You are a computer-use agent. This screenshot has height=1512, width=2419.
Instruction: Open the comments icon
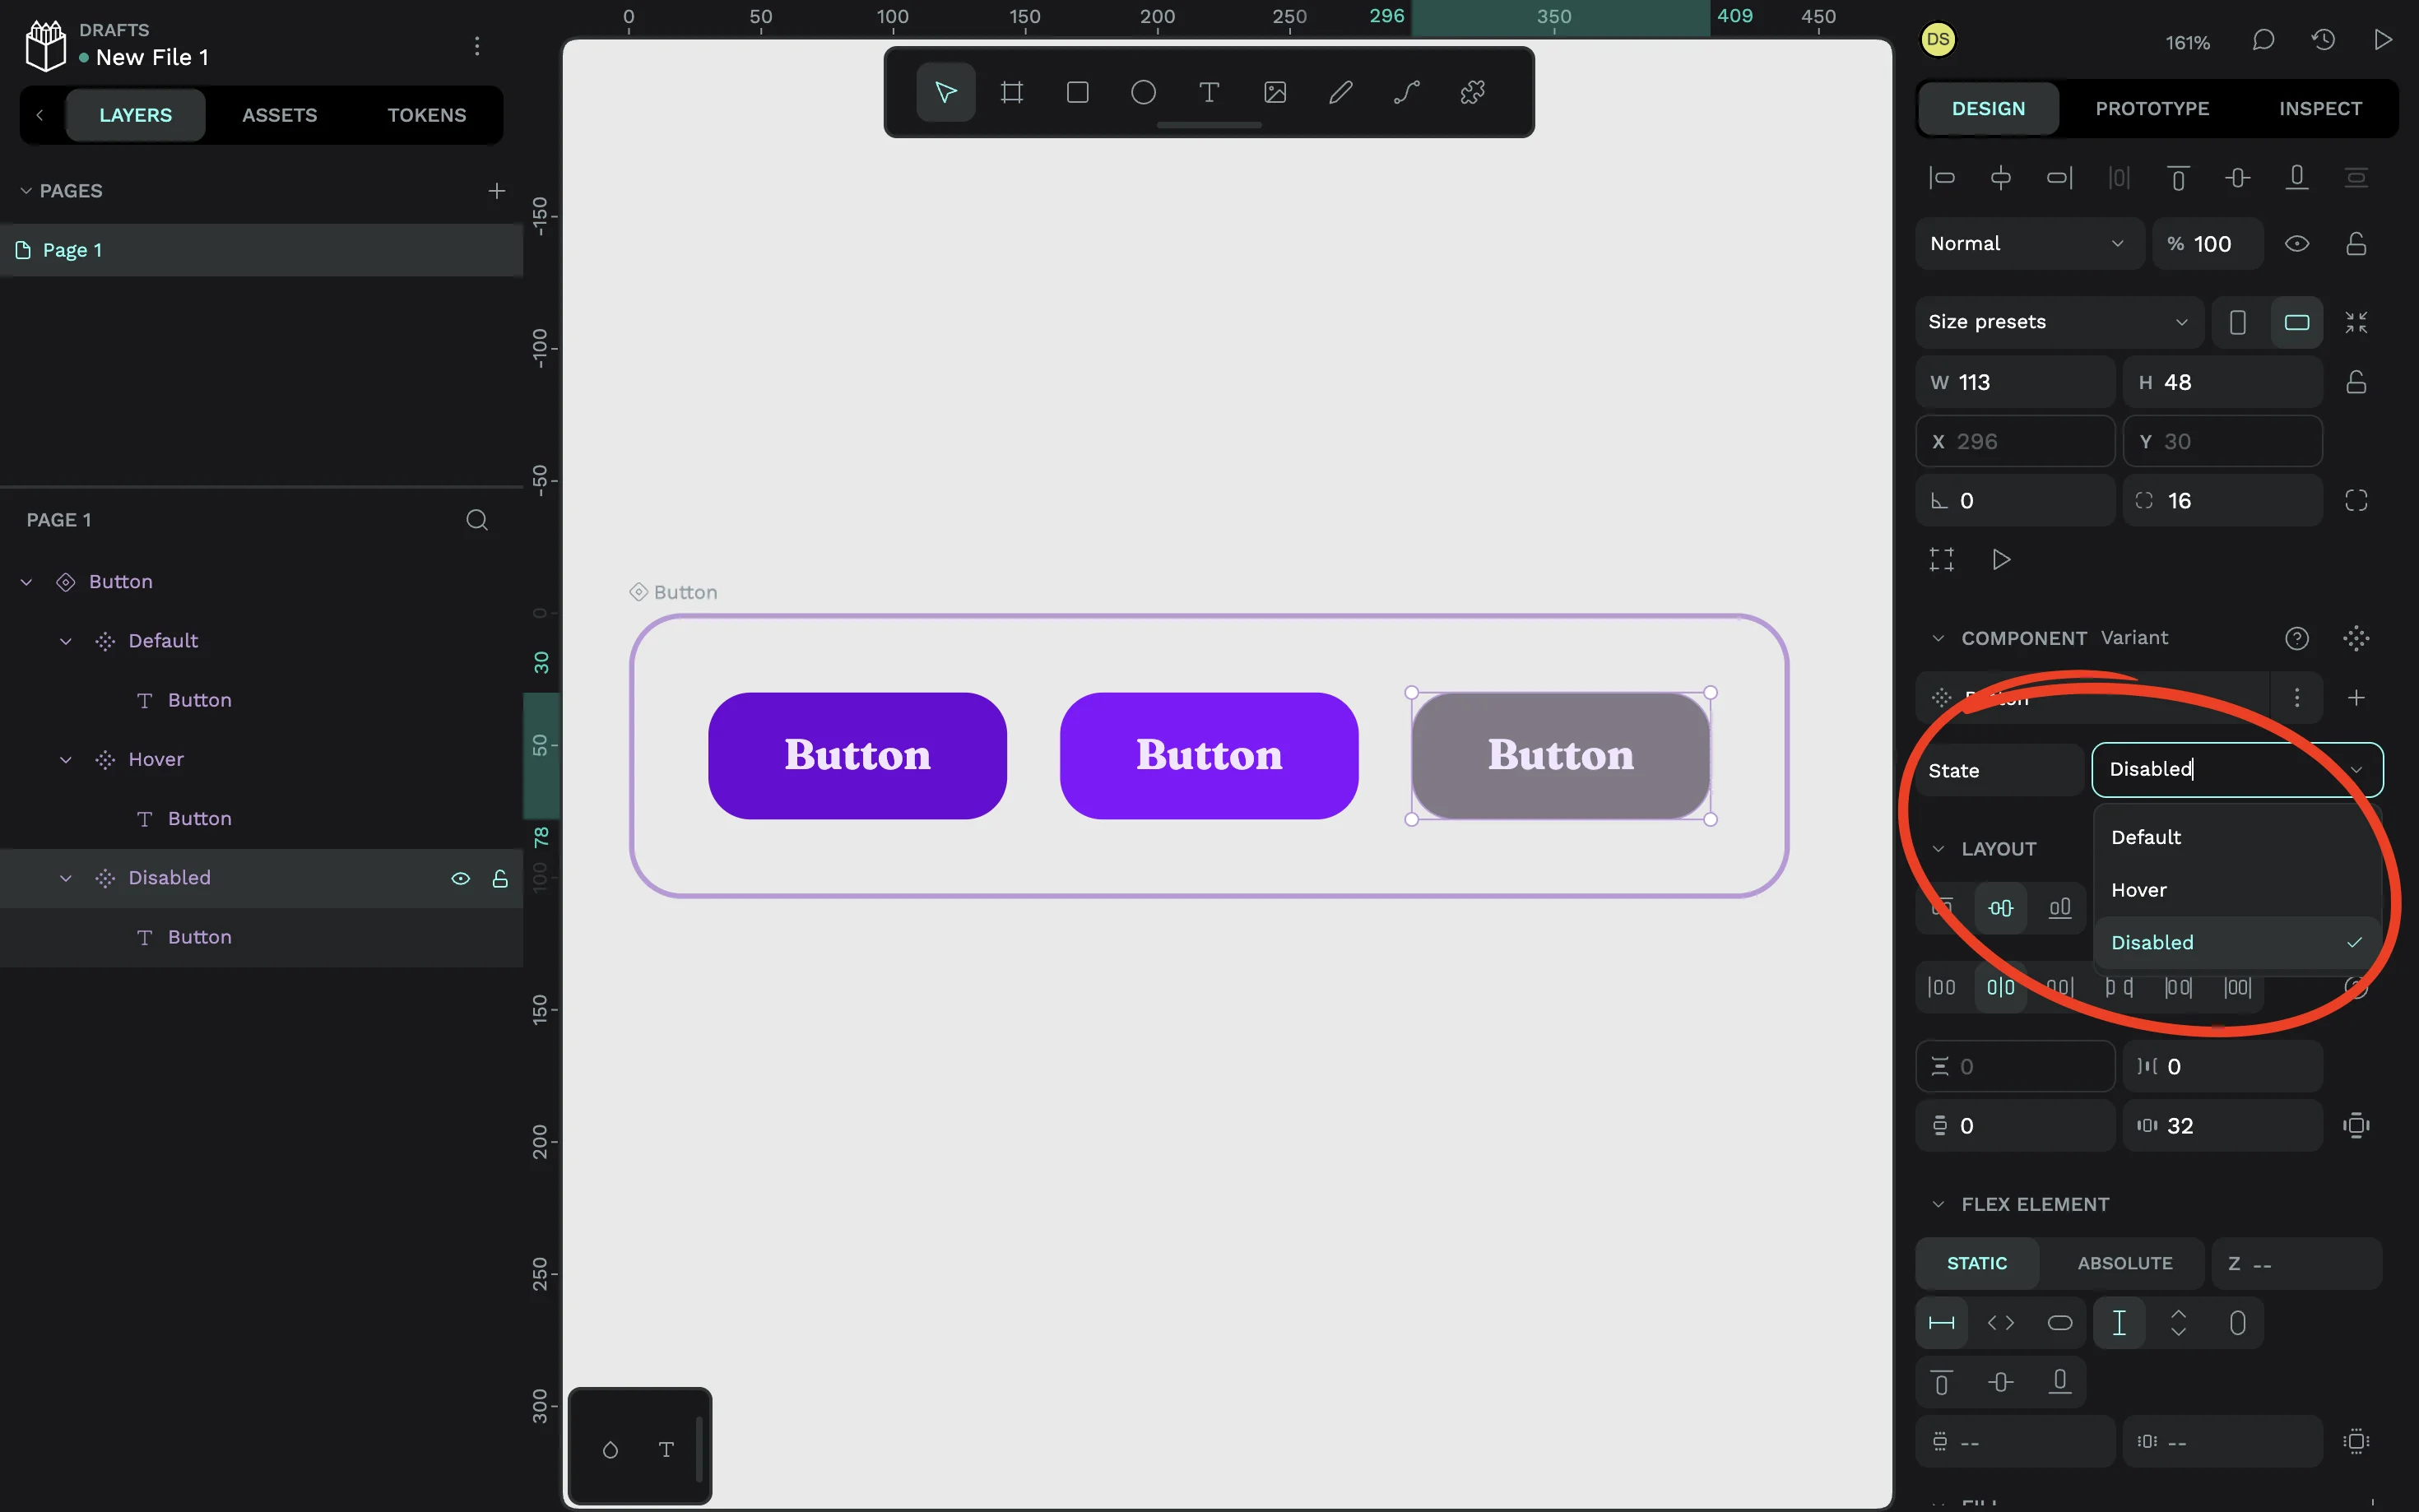(x=2263, y=40)
